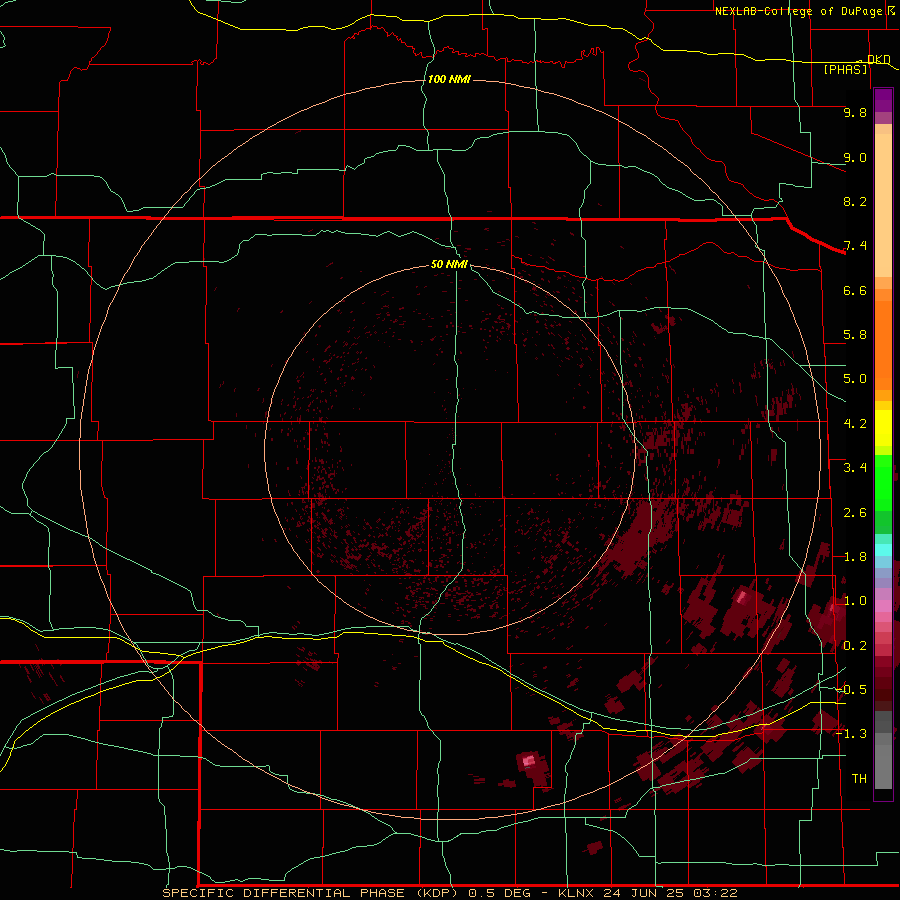This screenshot has width=900, height=900.
Task: Click the SPECIFIC DIFFERENTIAL PHASE (KDP) caption text
Action: pyautogui.click(x=311, y=893)
